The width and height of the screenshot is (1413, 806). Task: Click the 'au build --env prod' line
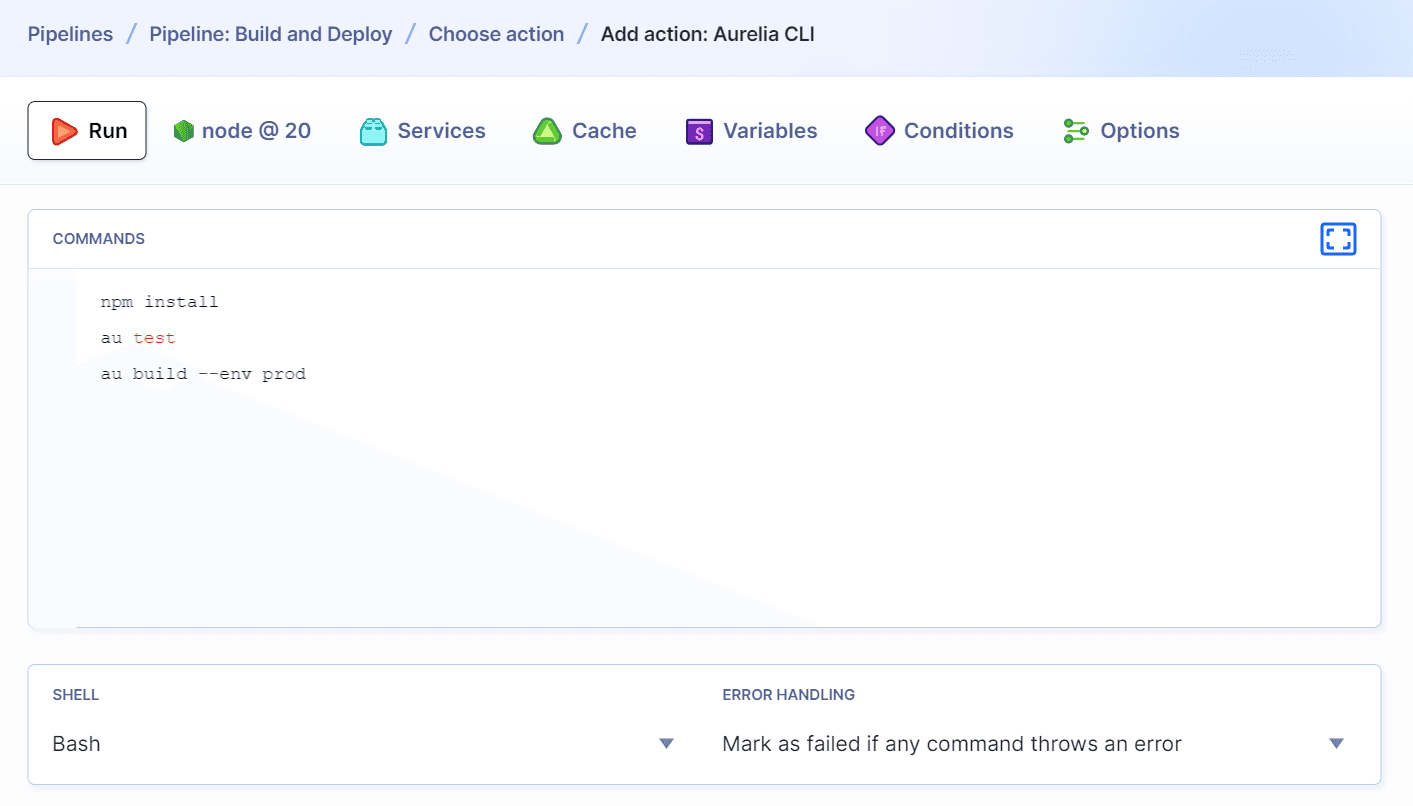[x=203, y=374]
